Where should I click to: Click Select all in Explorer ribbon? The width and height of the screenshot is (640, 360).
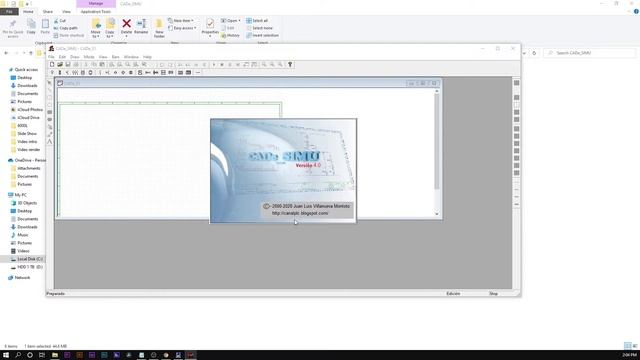(x=257, y=20)
